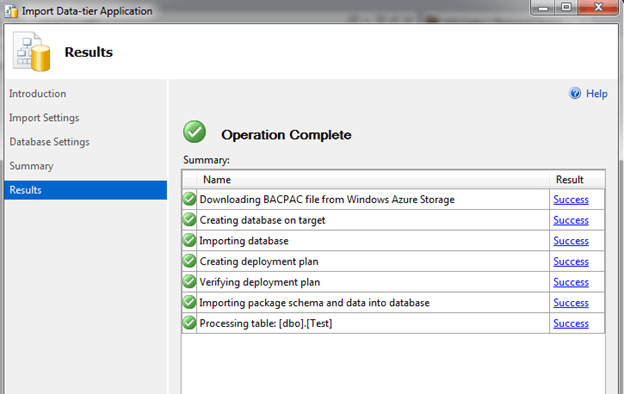Select the 'Creating database on target' row text

point(262,220)
